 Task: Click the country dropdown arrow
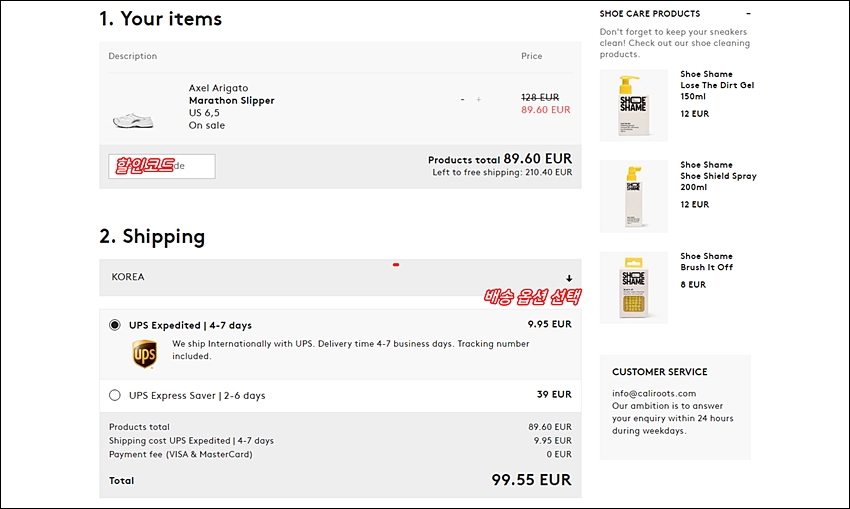pos(569,278)
